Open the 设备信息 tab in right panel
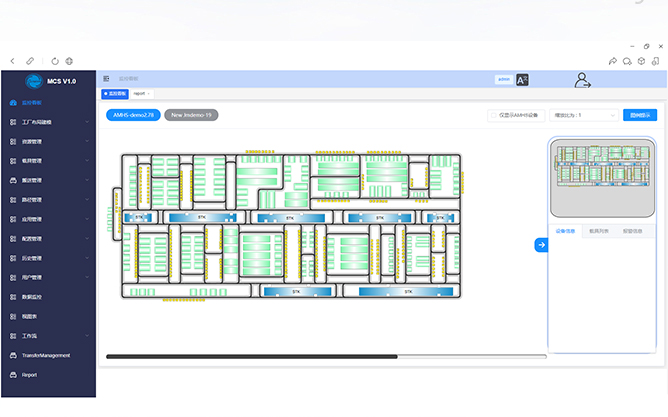Image resolution: width=668 pixels, height=417 pixels. click(x=565, y=231)
